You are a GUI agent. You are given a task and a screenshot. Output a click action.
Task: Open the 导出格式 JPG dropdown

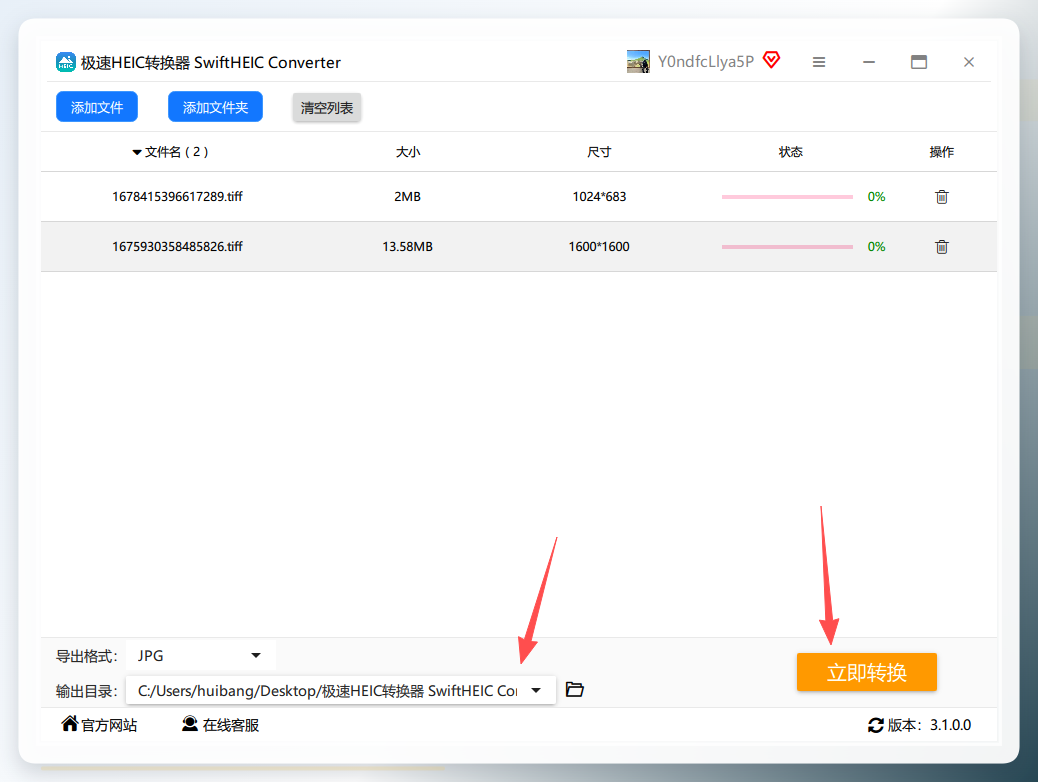click(x=201, y=656)
